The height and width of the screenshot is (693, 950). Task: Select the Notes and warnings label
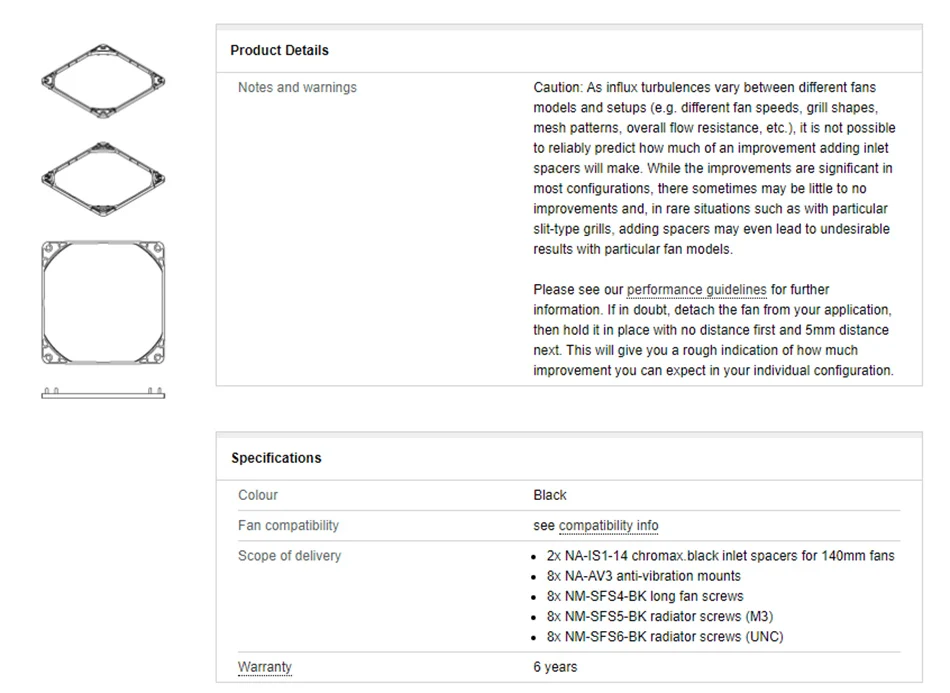297,88
